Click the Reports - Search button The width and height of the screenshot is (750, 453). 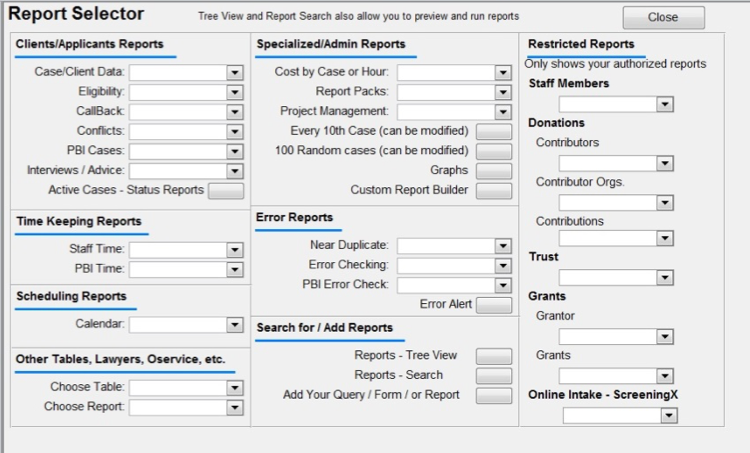pyautogui.click(x=493, y=376)
